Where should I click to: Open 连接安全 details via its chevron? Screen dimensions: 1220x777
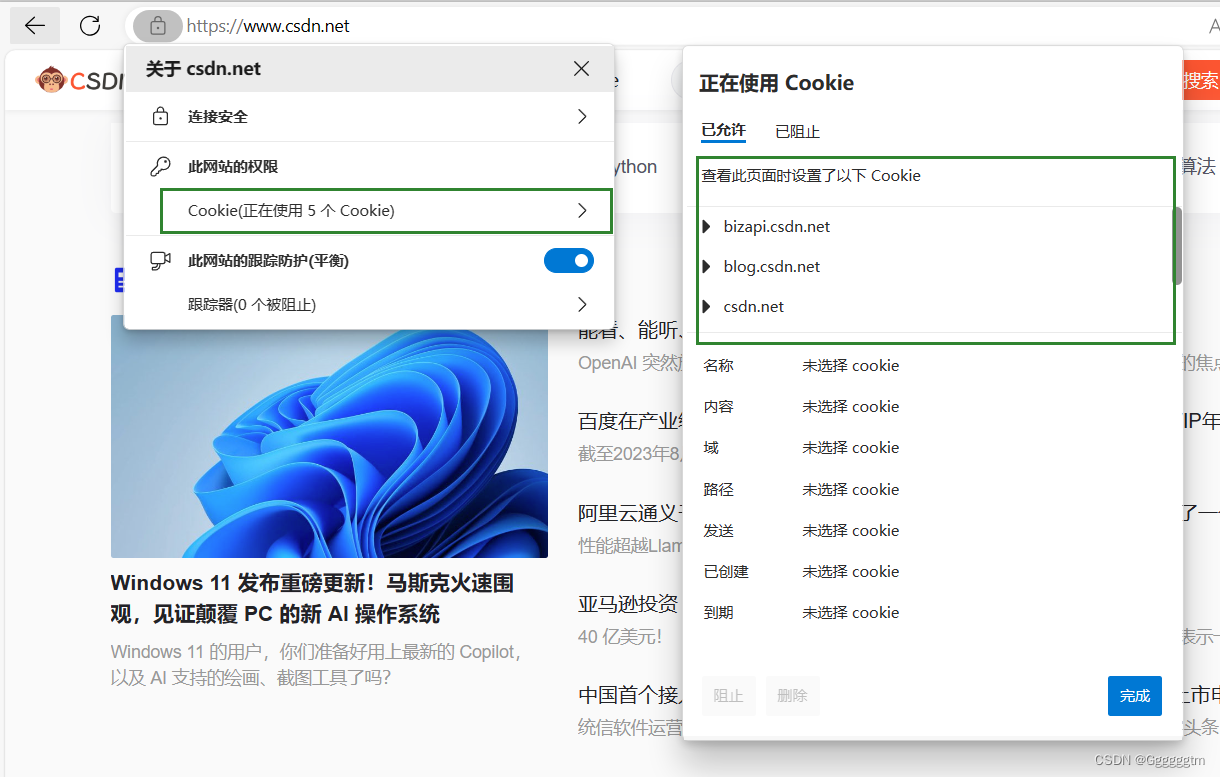click(x=582, y=117)
